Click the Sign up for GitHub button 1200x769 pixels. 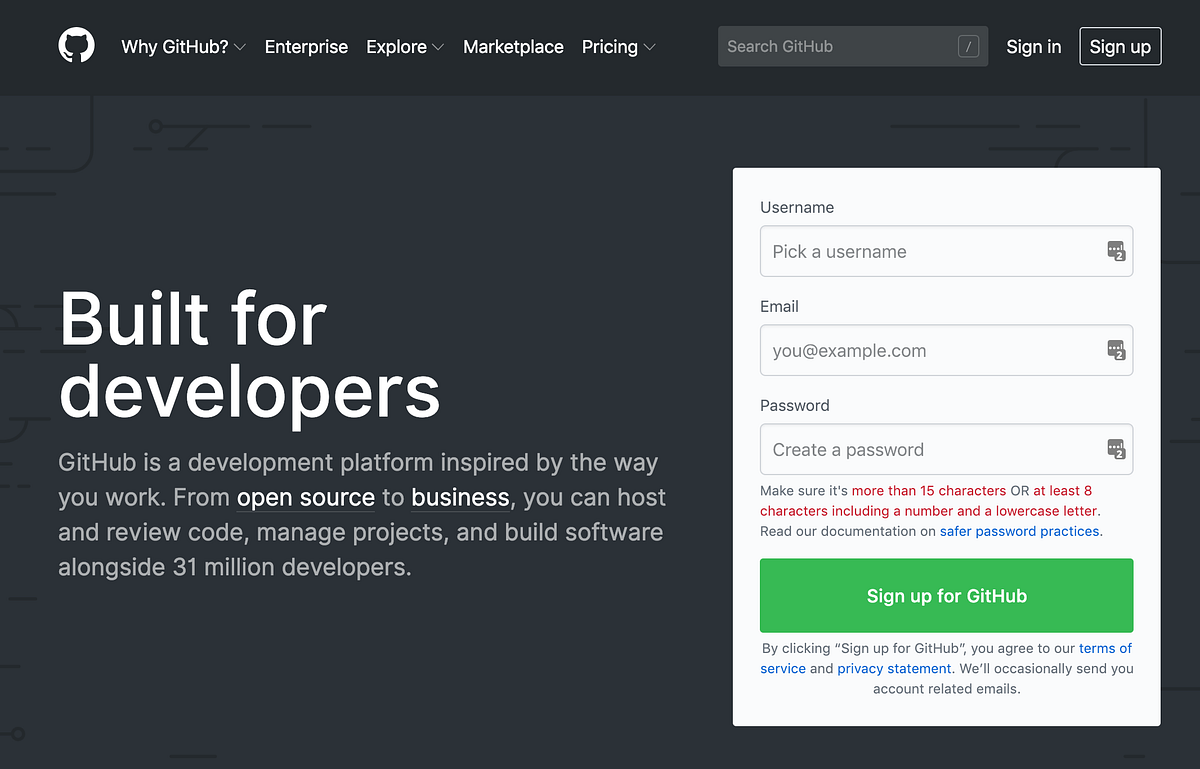pyautogui.click(x=946, y=595)
